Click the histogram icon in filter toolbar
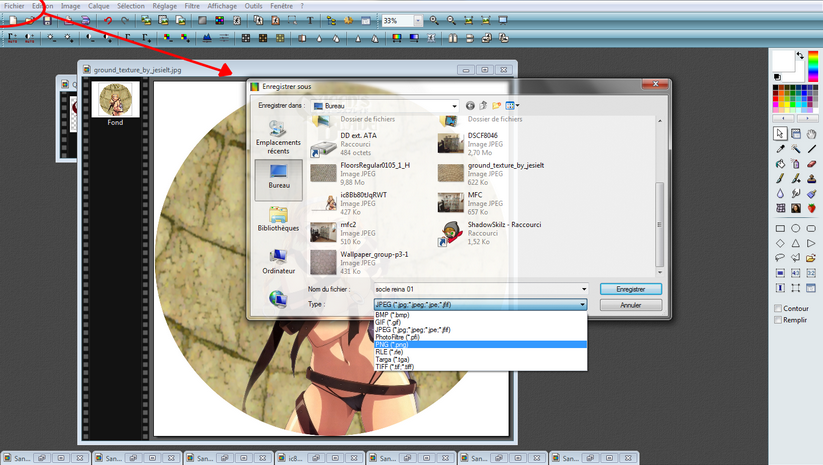The image size is (823, 465). pyautogui.click(x=207, y=38)
